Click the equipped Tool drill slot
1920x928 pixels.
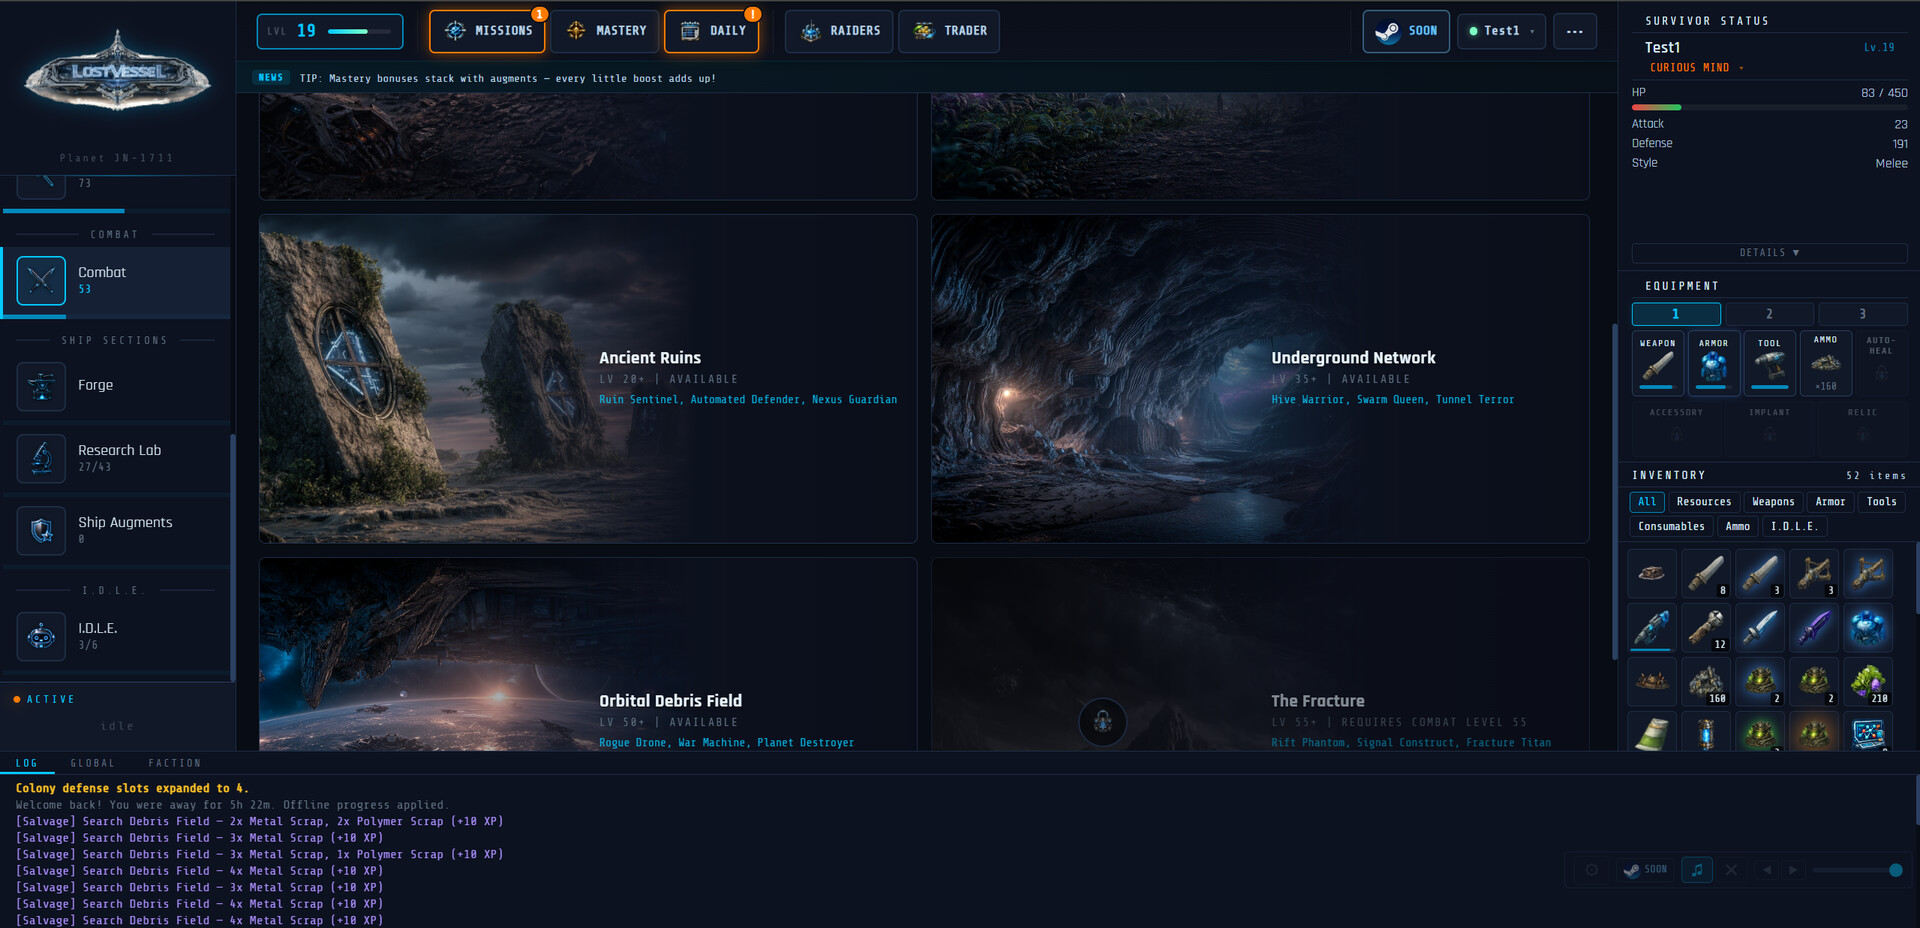1769,364
